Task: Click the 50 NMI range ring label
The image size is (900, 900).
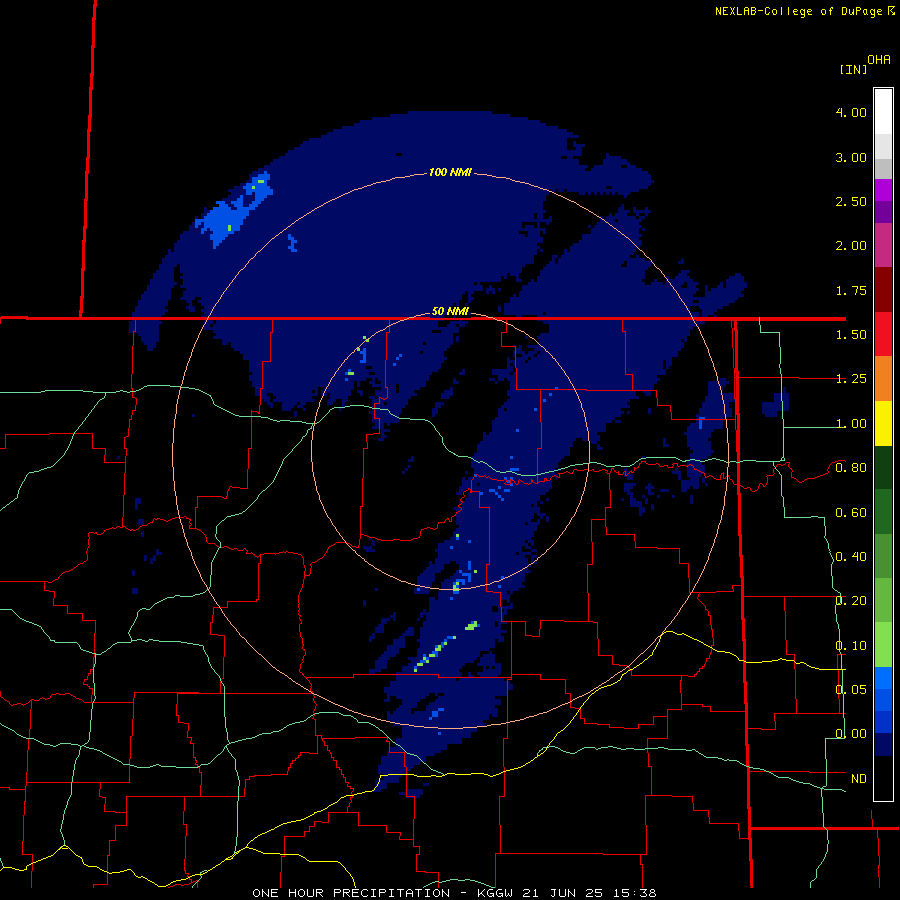Action: pos(450,312)
